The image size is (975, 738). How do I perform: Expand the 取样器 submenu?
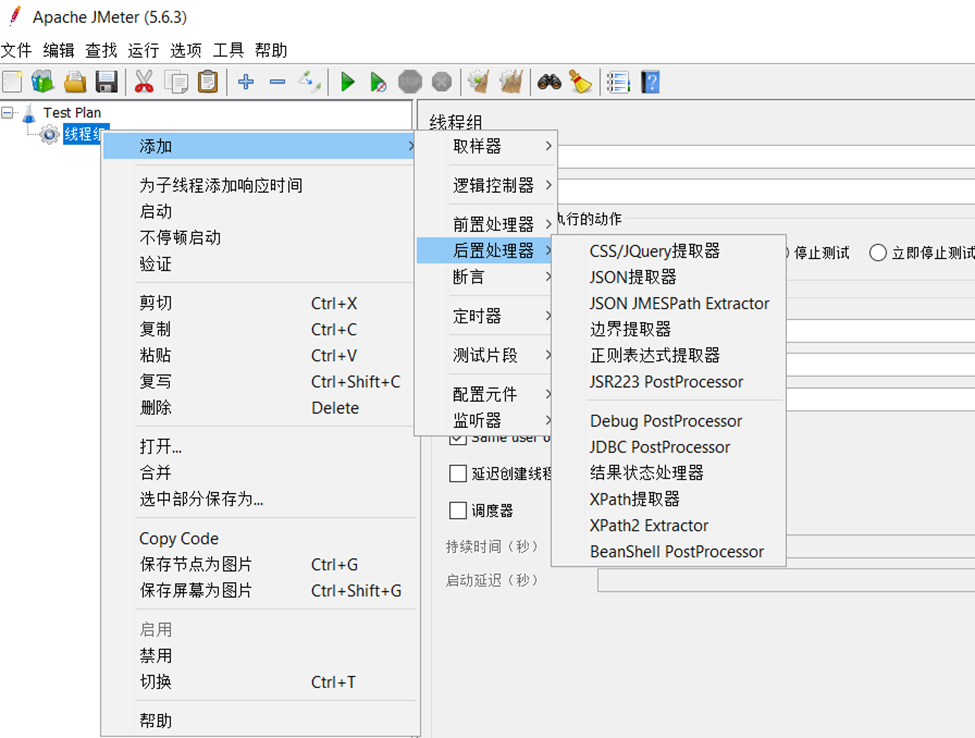[x=485, y=146]
